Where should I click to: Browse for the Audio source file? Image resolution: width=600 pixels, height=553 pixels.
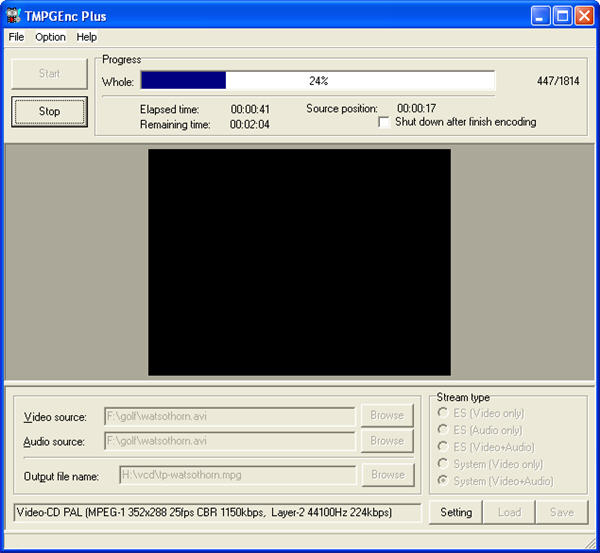387,440
